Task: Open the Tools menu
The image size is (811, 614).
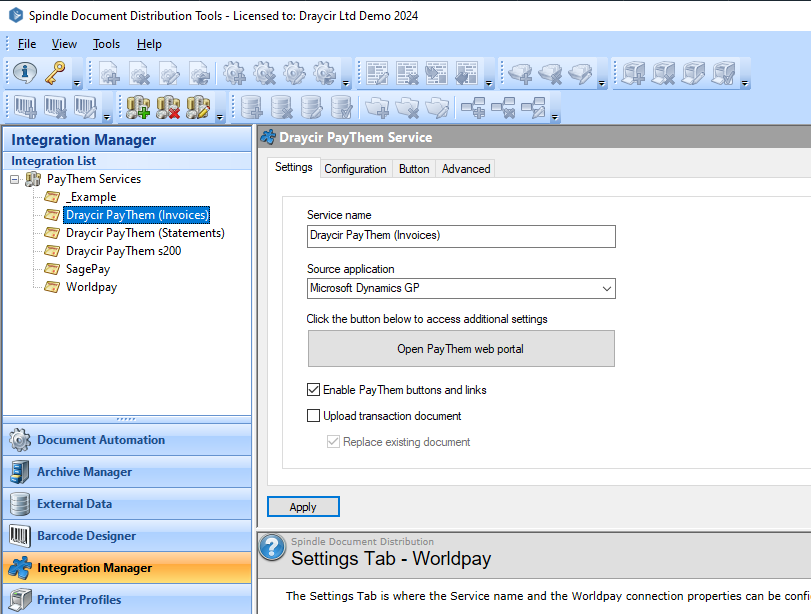Action: (107, 44)
